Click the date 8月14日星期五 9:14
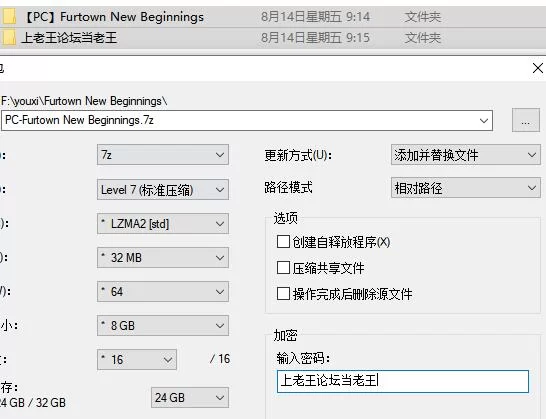Screen dimensions: 546x419 [x=315, y=17]
